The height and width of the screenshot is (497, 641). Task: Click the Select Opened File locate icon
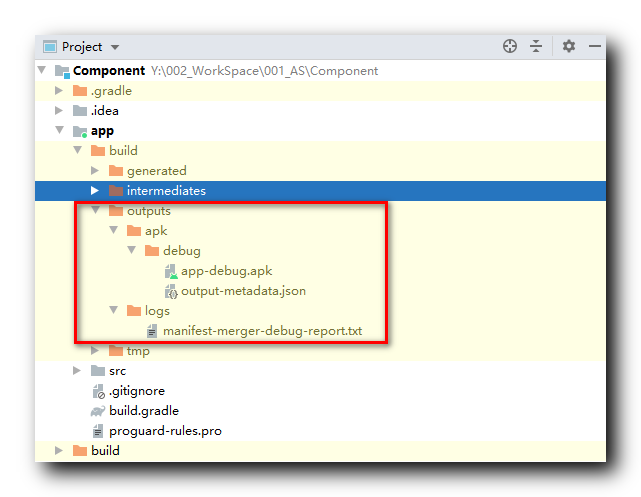coord(510,46)
